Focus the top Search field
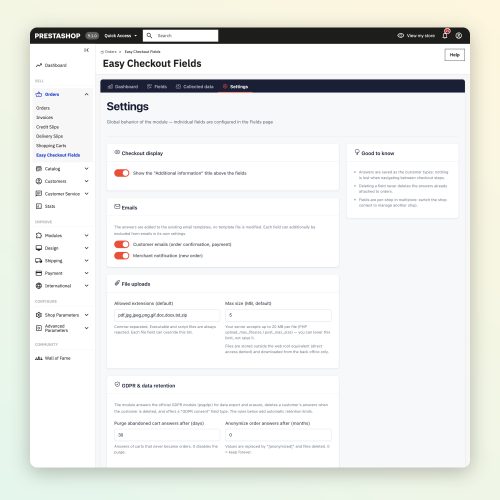The image size is (500, 500). click(x=180, y=36)
